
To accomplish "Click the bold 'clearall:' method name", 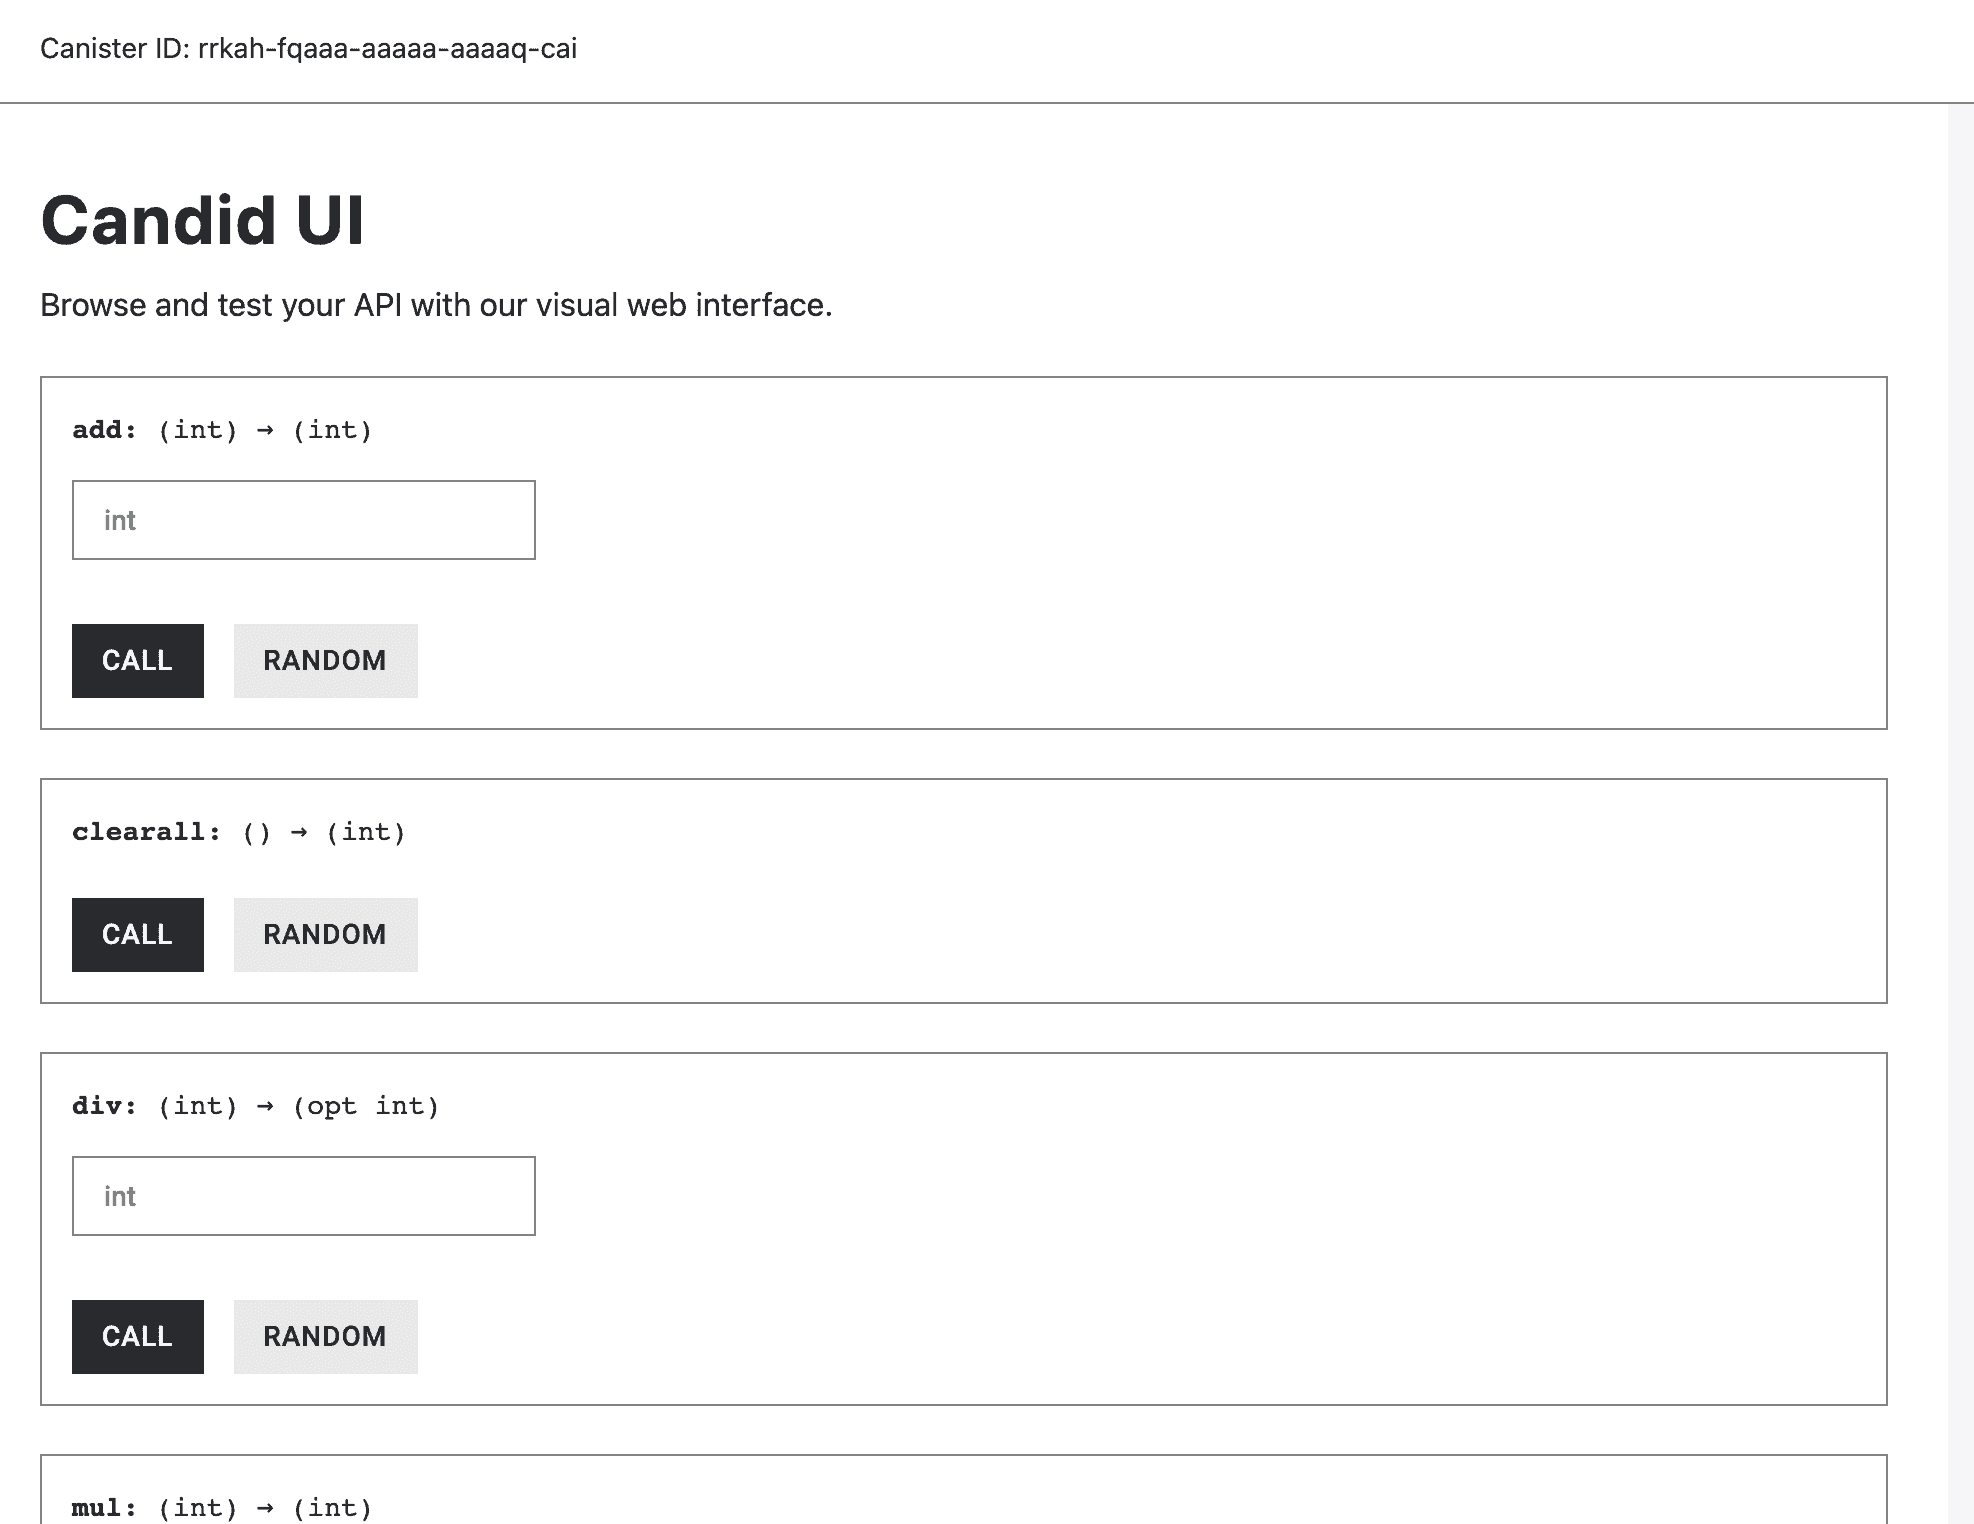I will 146,832.
